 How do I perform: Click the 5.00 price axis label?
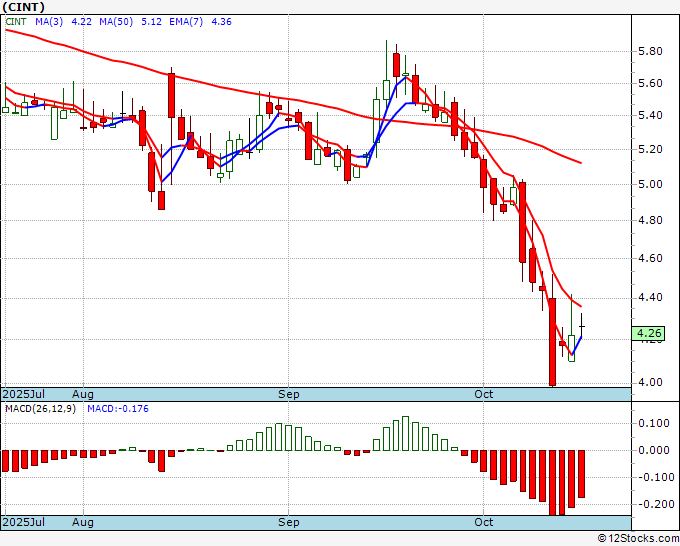click(x=651, y=184)
